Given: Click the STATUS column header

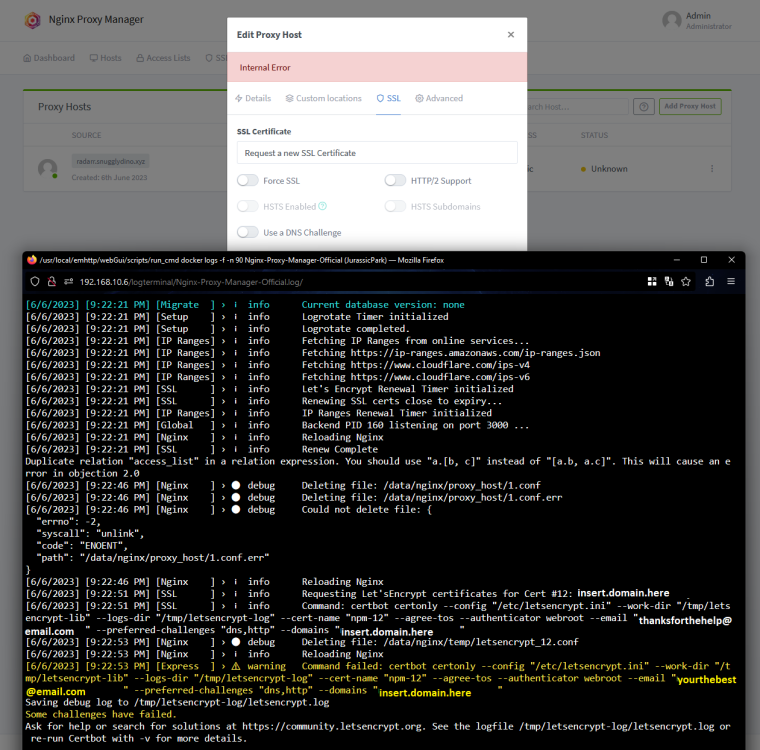Looking at the screenshot, I should pyautogui.click(x=594, y=135).
